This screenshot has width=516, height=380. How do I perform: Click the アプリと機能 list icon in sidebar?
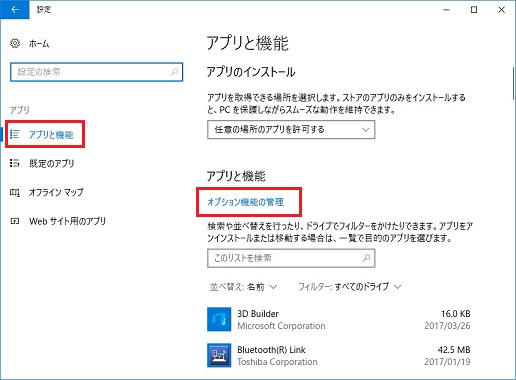click(x=15, y=134)
